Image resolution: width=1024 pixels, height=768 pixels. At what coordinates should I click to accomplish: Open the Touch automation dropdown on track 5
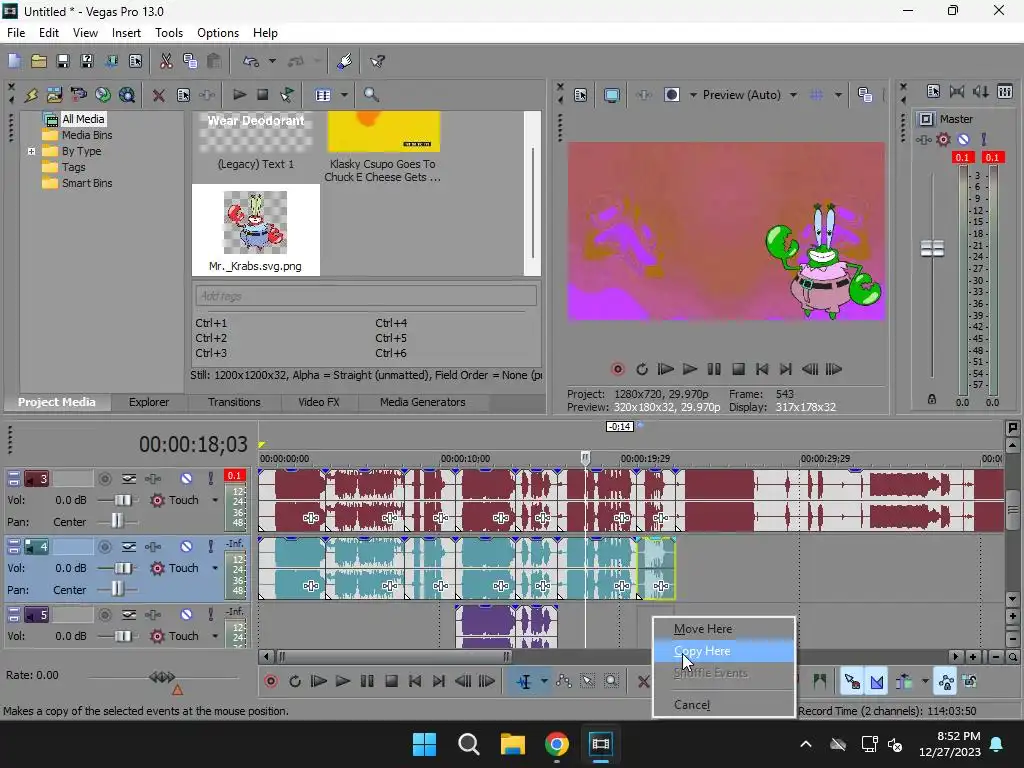pyautogui.click(x=215, y=636)
